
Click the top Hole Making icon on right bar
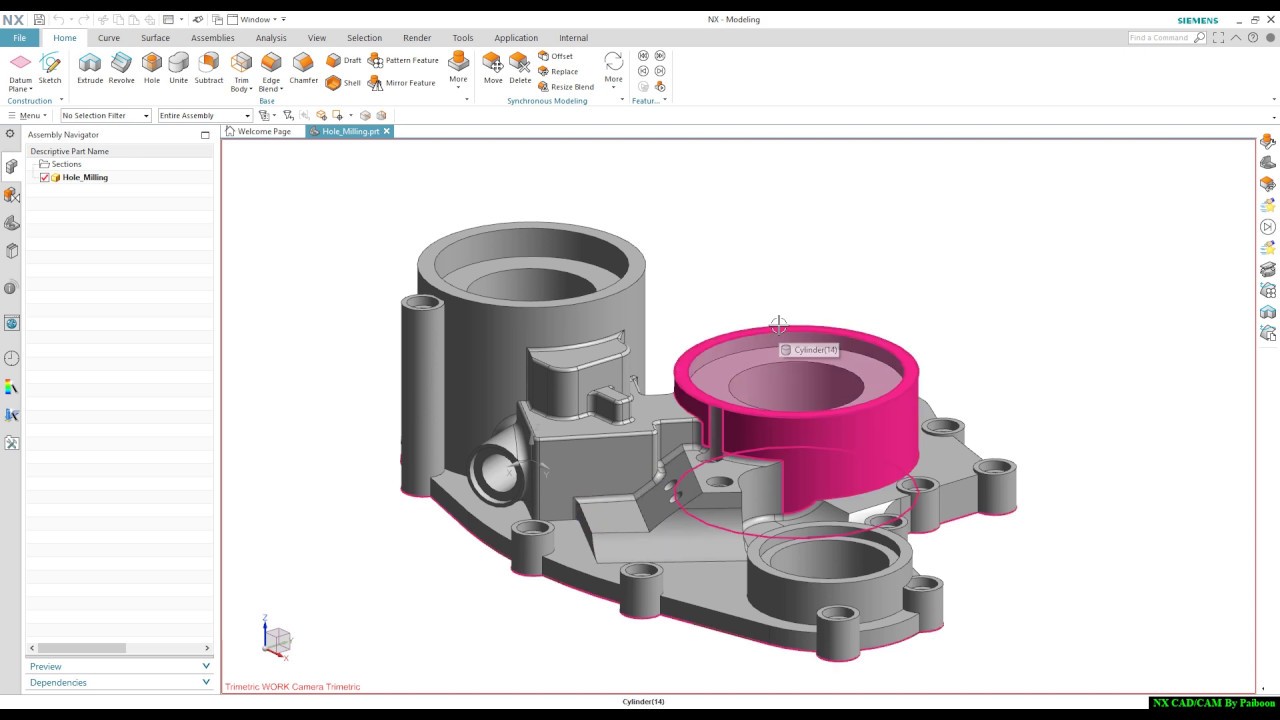point(1268,142)
